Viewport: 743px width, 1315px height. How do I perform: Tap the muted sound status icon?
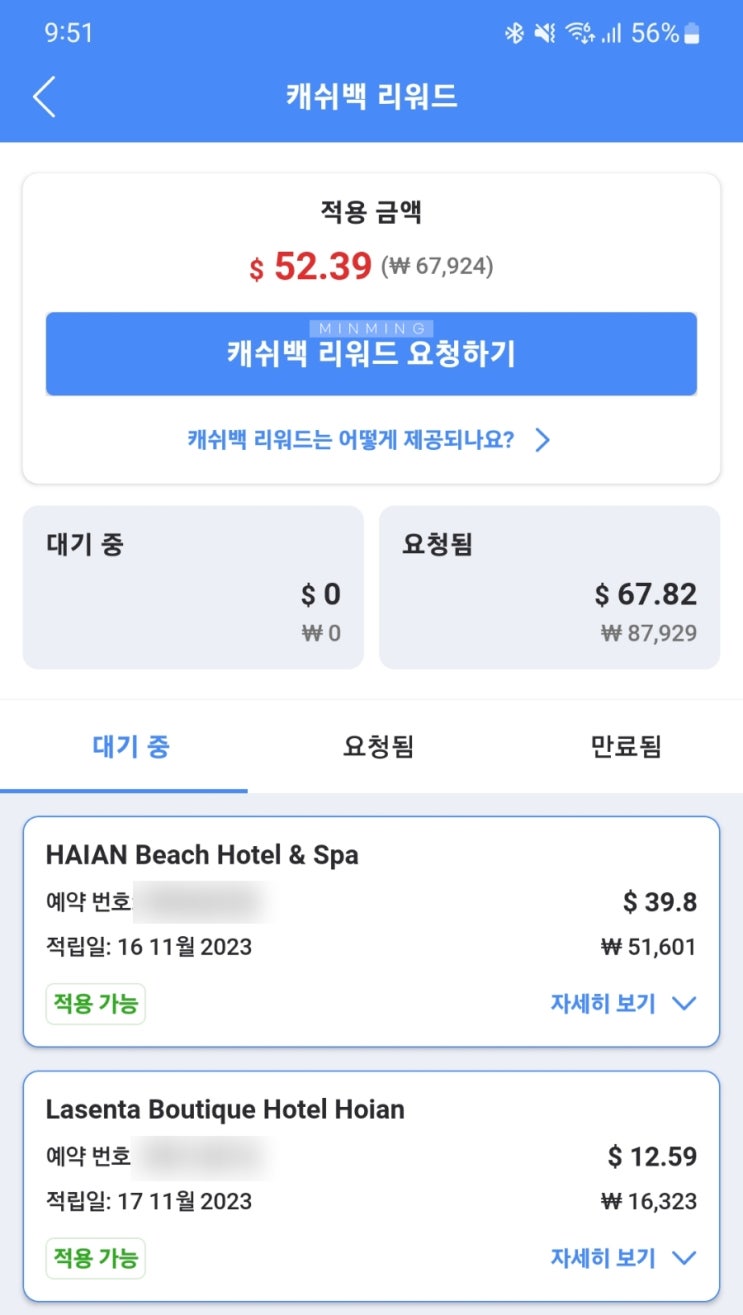(x=544, y=34)
